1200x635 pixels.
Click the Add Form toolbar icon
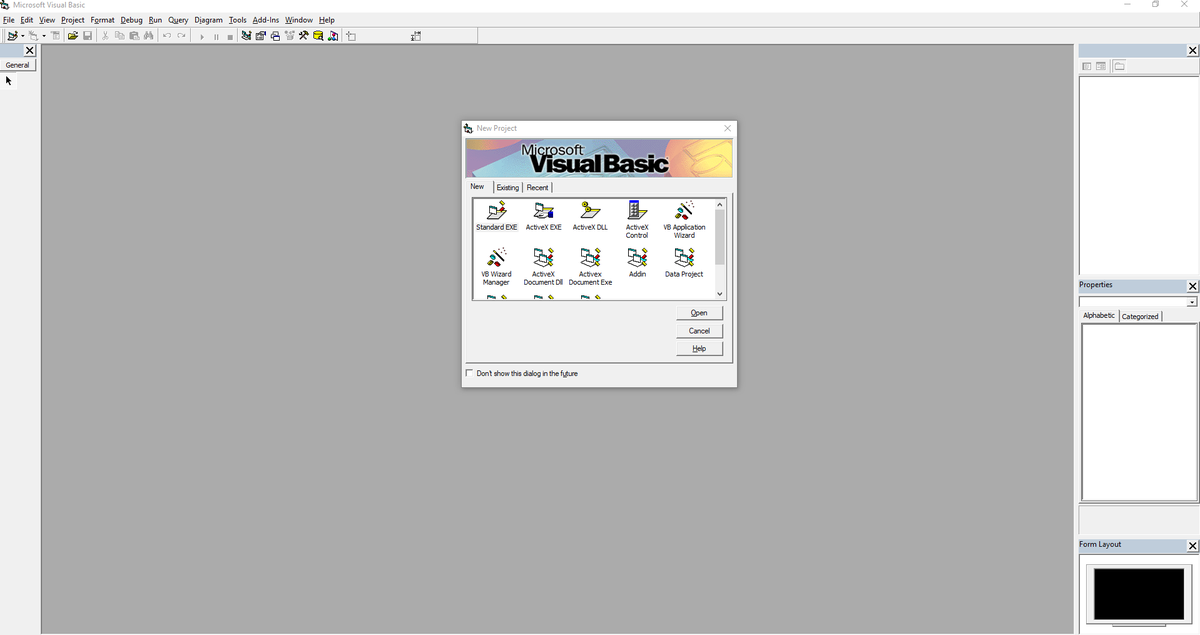(35, 36)
